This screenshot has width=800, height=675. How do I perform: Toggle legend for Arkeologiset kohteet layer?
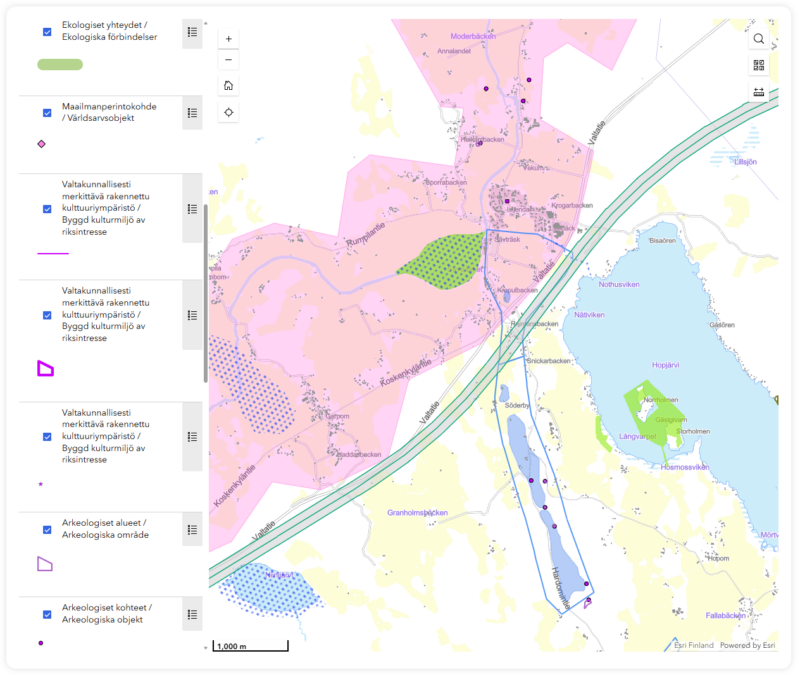click(x=192, y=614)
